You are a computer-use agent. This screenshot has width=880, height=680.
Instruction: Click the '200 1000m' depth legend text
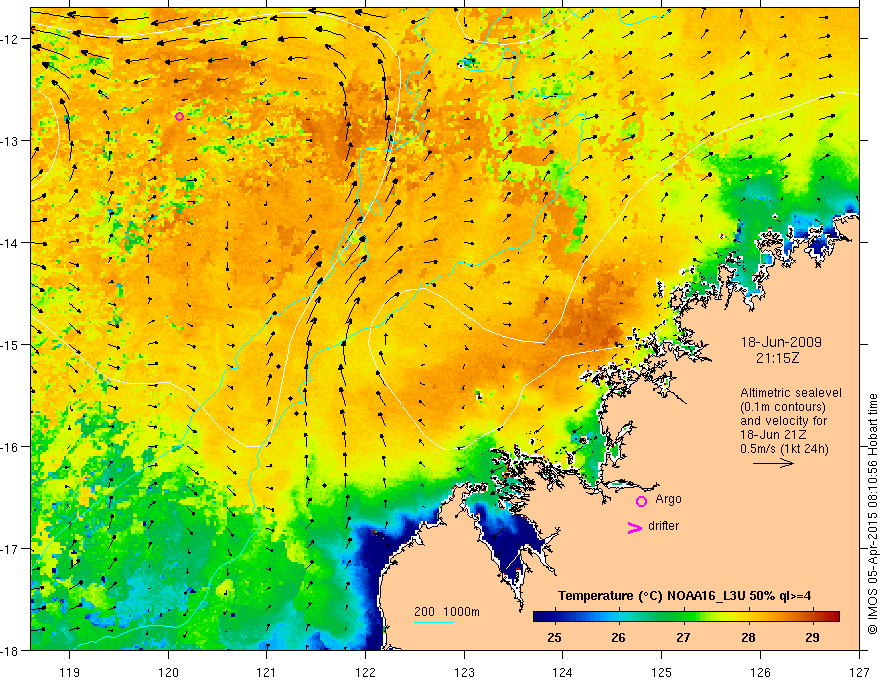point(447,612)
